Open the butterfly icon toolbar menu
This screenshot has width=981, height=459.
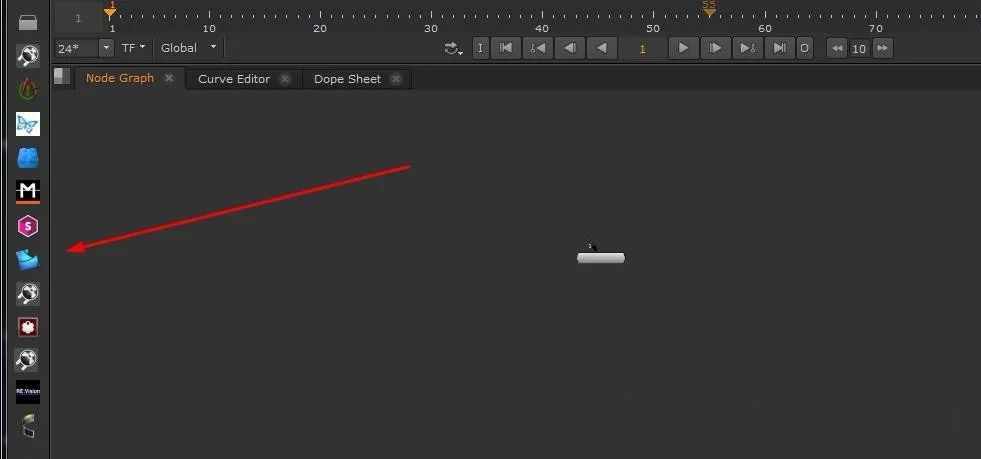point(28,124)
